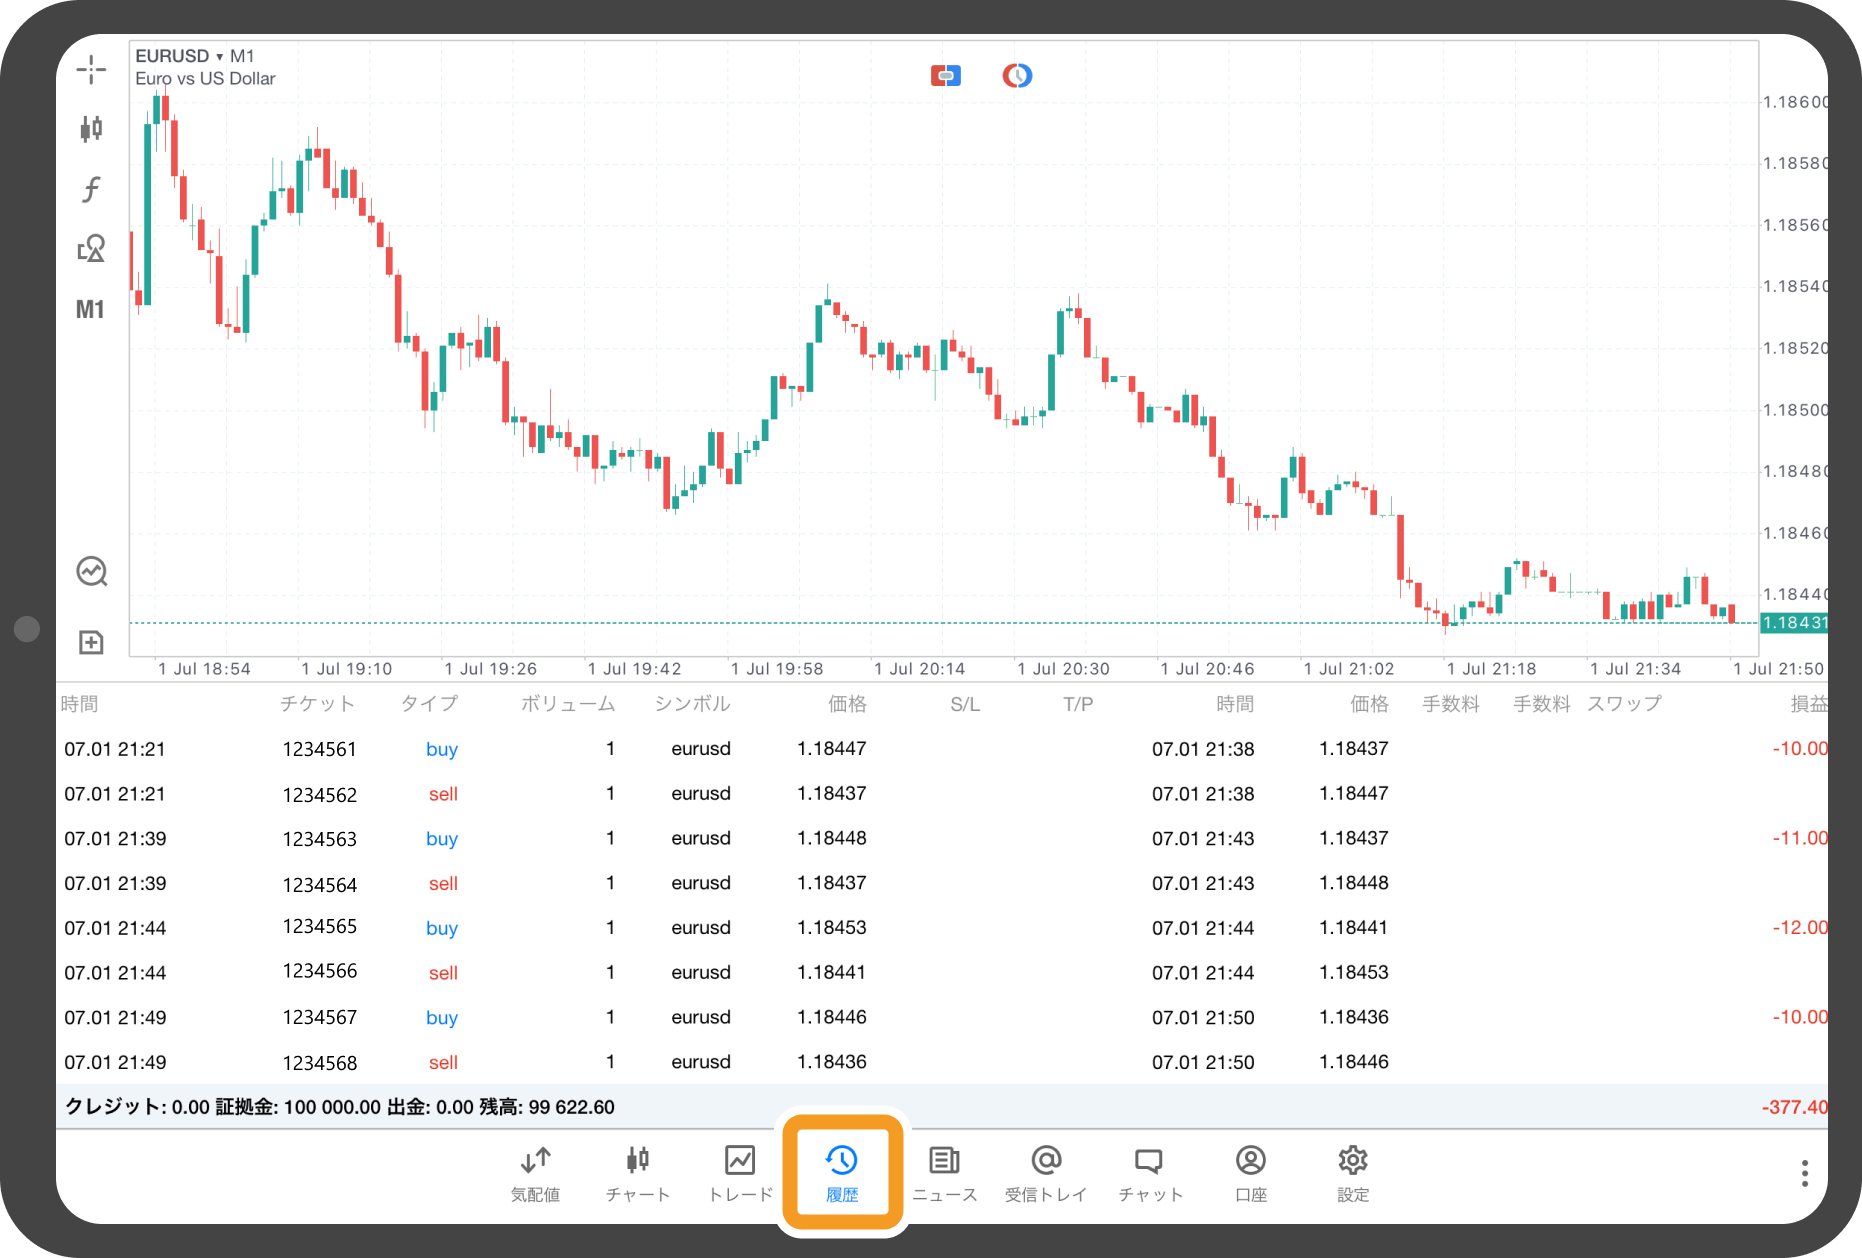Open the indicators function icon
Screen dimensions: 1862x1258
click(91, 188)
